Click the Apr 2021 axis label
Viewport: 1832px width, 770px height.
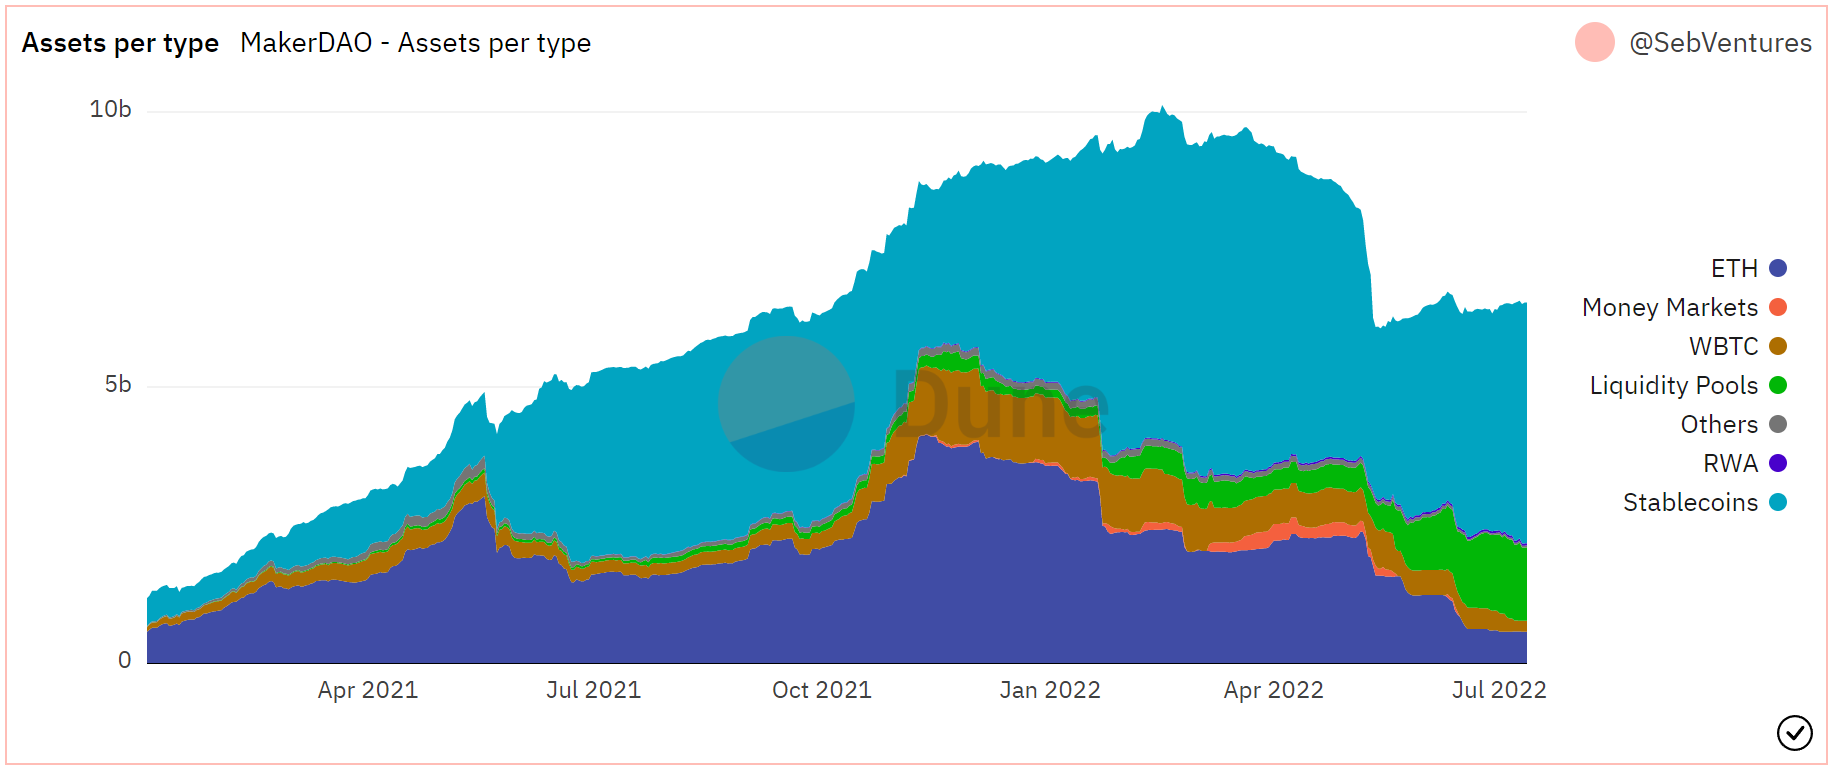point(367,690)
